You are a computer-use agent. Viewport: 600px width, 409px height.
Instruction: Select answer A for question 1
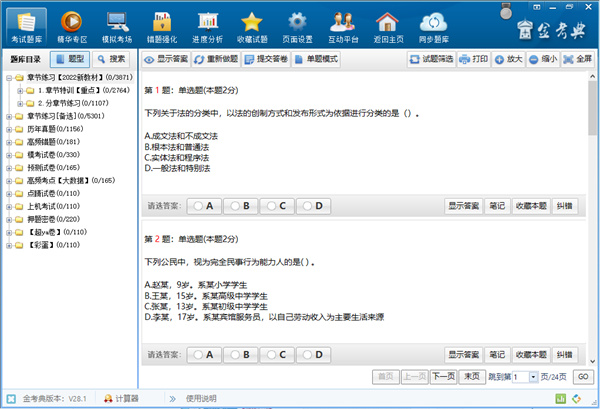pos(205,206)
